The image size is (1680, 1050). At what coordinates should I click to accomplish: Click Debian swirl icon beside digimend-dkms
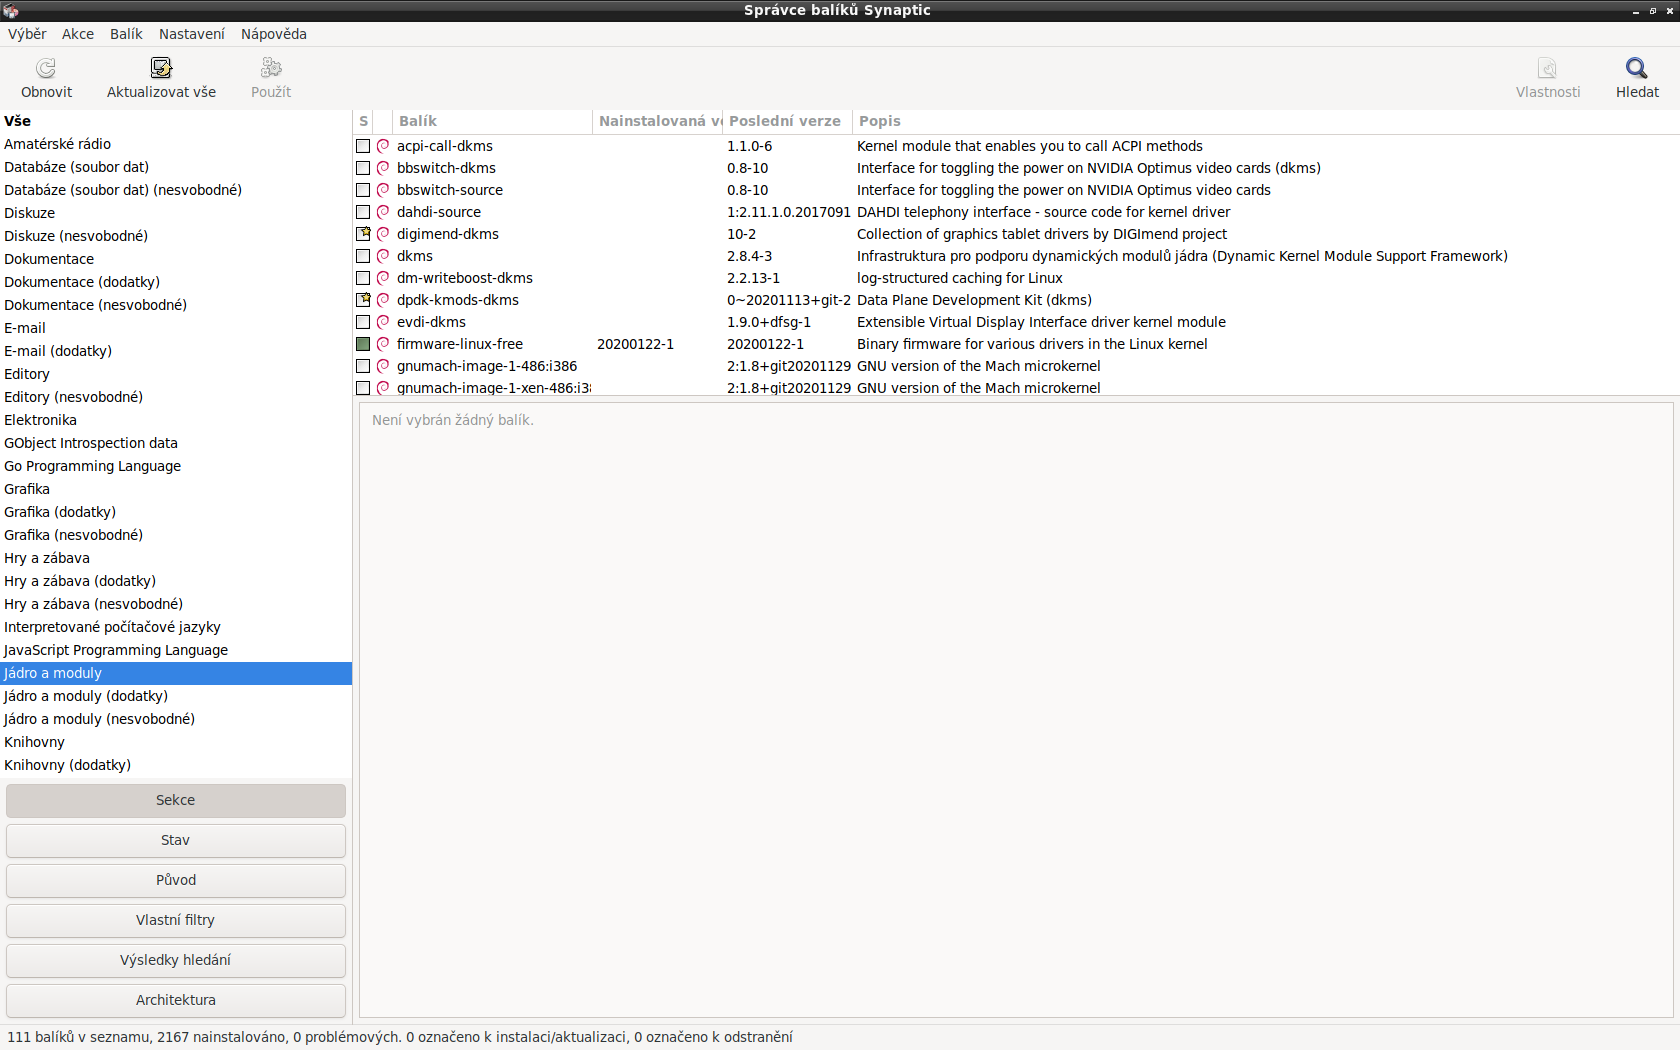(383, 234)
